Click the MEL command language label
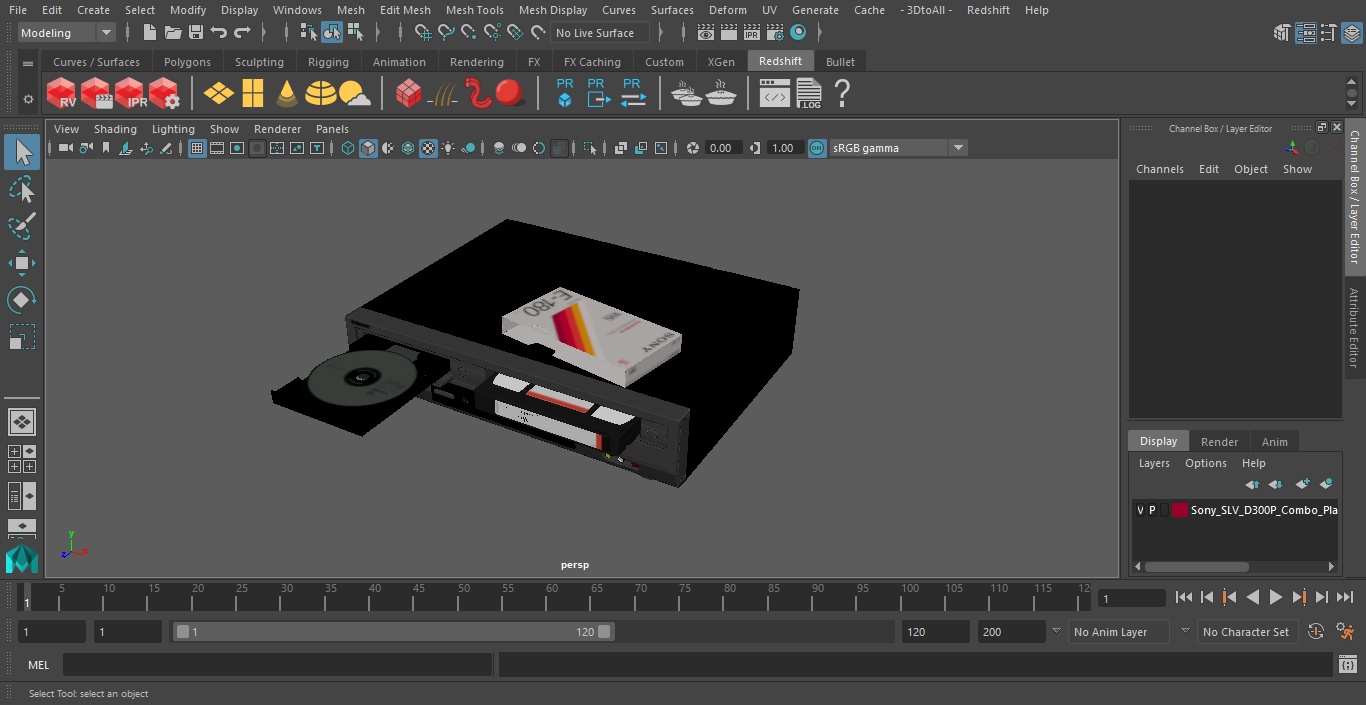 39,665
